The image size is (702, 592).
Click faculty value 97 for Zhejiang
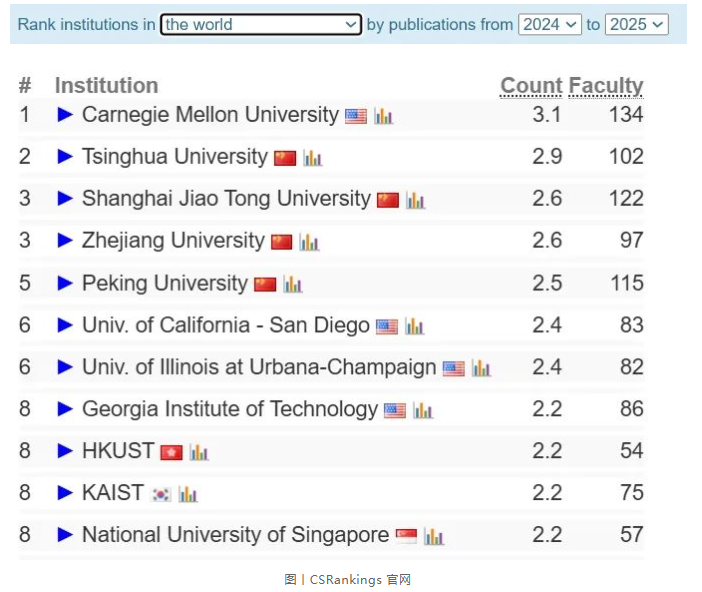632,240
